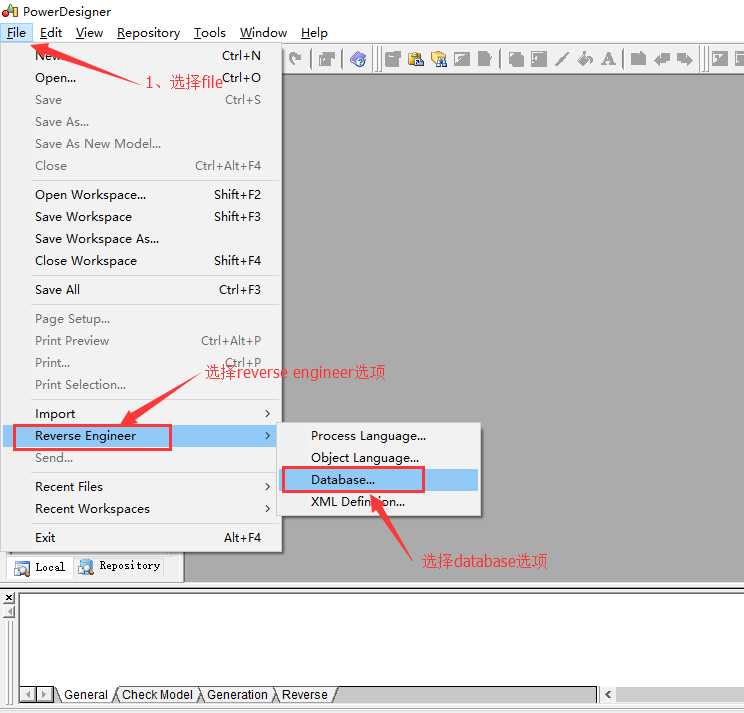The height and width of the screenshot is (713, 744).
Task: Open the Edit menu
Action: pyautogui.click(x=51, y=33)
